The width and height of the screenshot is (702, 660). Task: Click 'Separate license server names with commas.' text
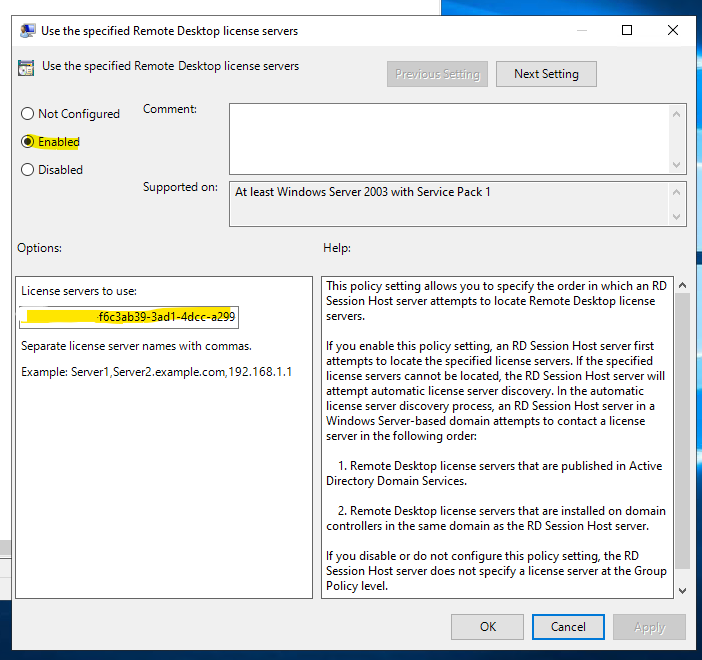136,346
